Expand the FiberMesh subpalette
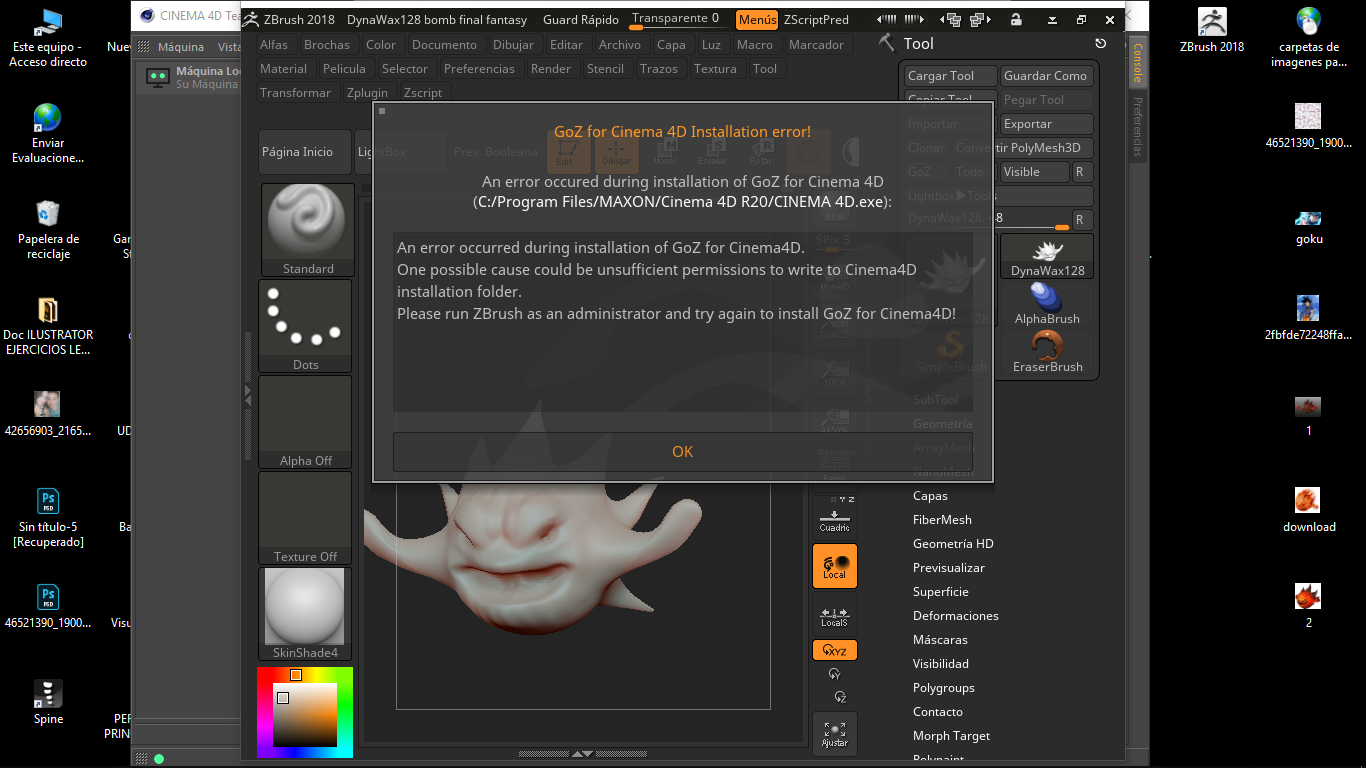Viewport: 1366px width, 768px height. tap(942, 520)
